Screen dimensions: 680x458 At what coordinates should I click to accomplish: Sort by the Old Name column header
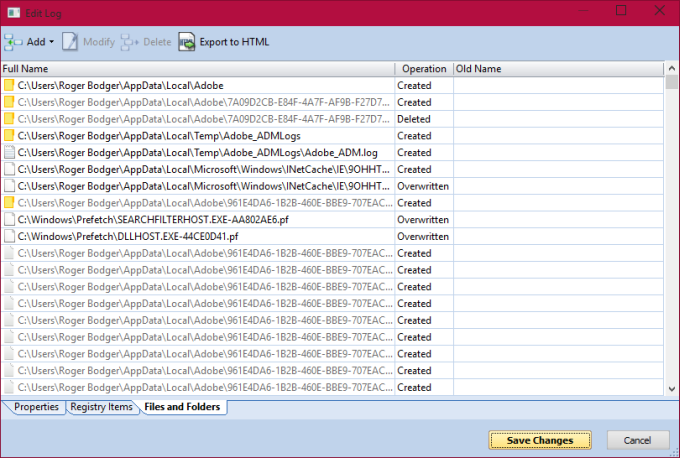pos(559,69)
